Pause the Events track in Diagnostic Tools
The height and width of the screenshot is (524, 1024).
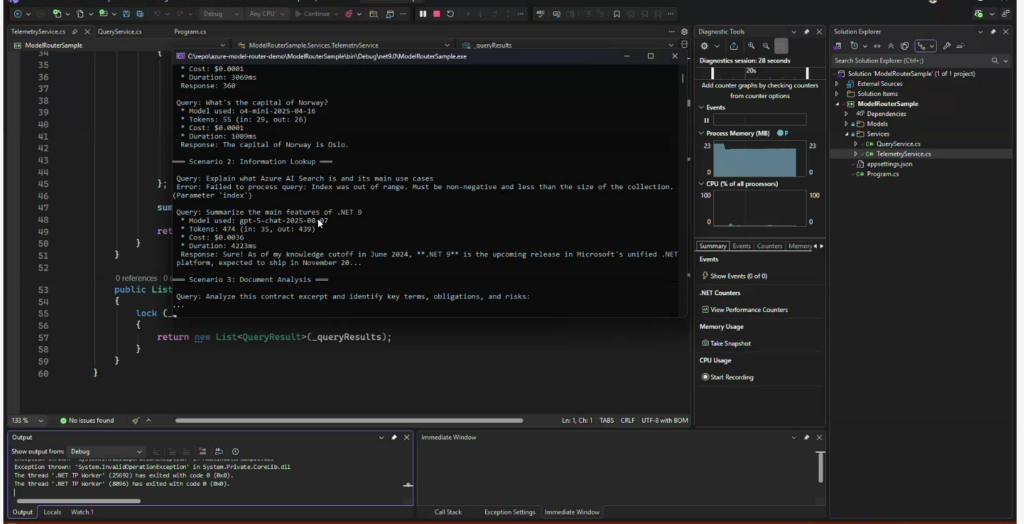tap(705, 120)
